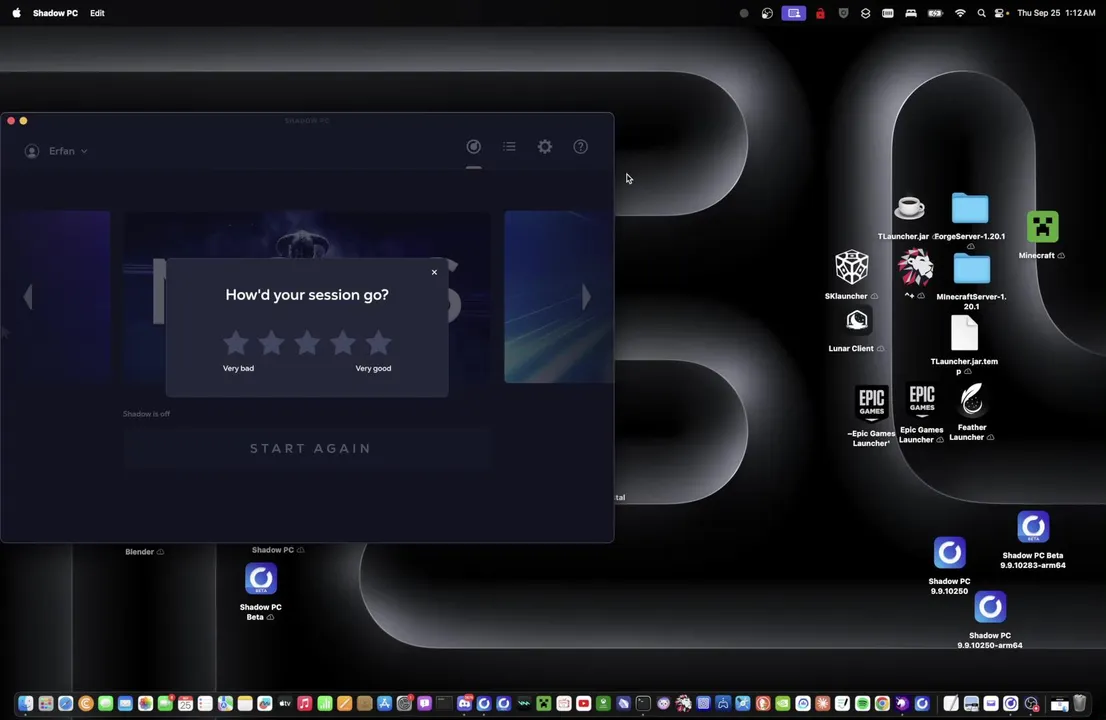The image size is (1106, 720).
Task: Go to previous carousel slide arrow
Action: click(x=28, y=297)
